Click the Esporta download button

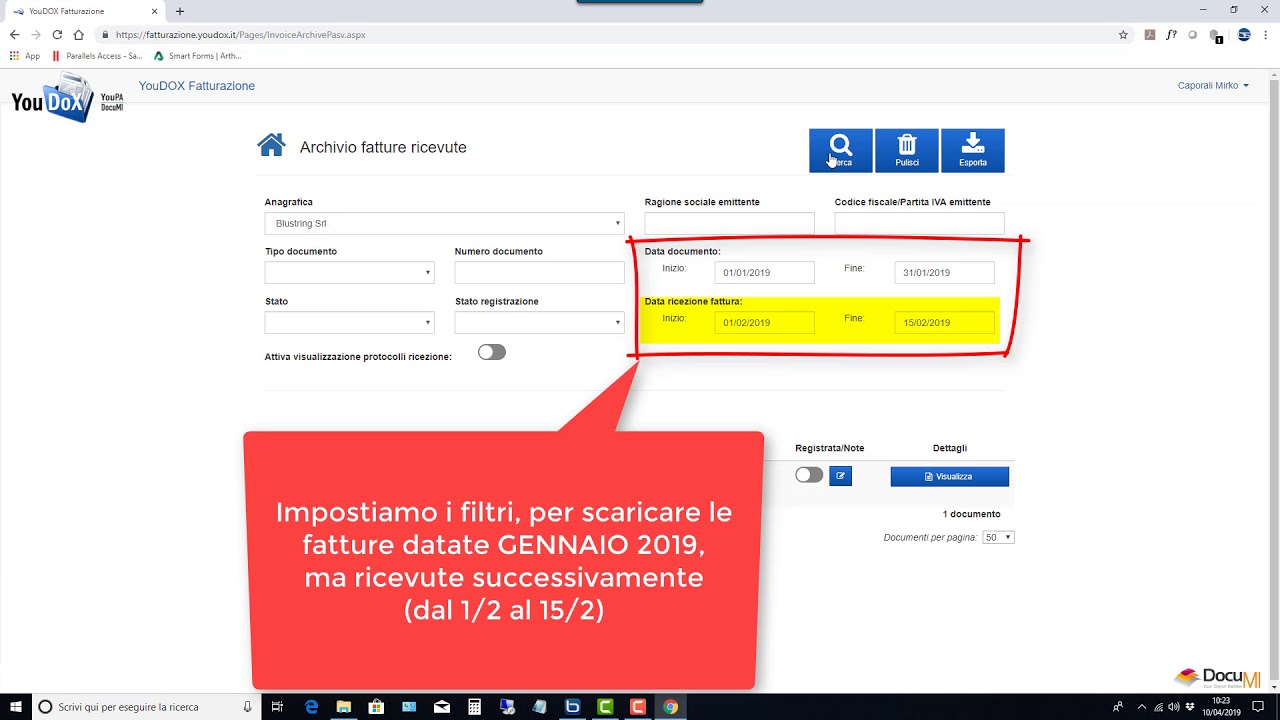click(x=973, y=150)
